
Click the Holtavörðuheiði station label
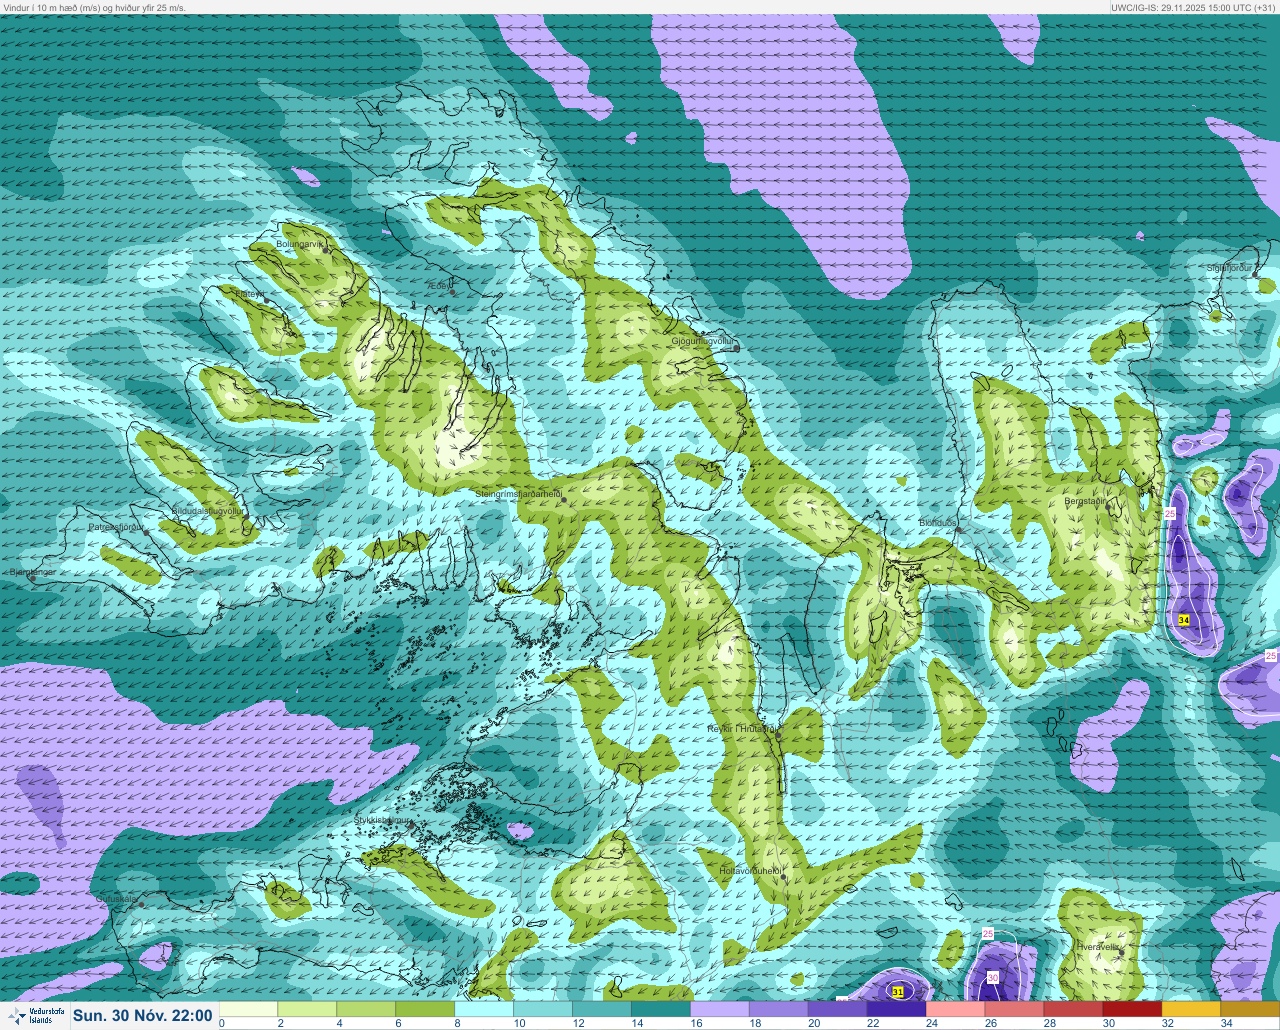click(750, 870)
